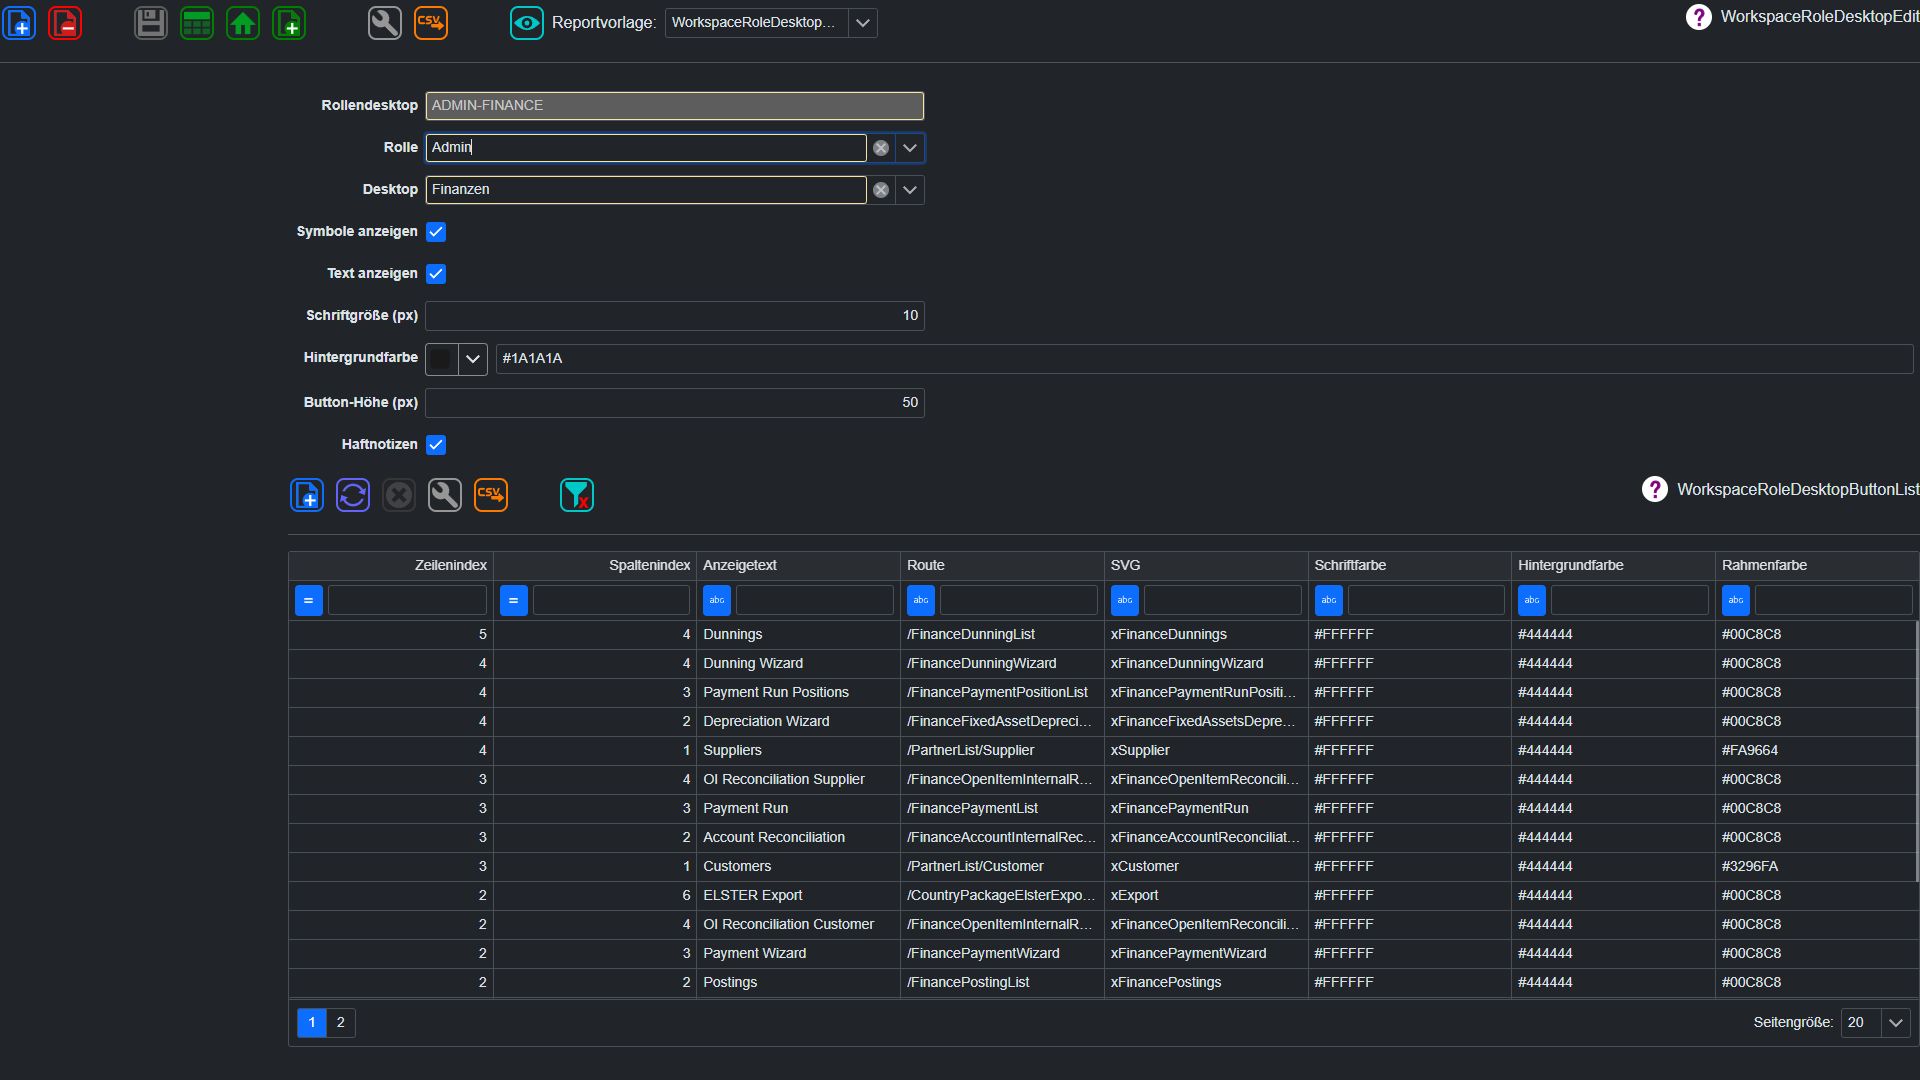The height and width of the screenshot is (1080, 1920).
Task: Expand the Desktop dropdown arrow
Action: [x=910, y=190]
